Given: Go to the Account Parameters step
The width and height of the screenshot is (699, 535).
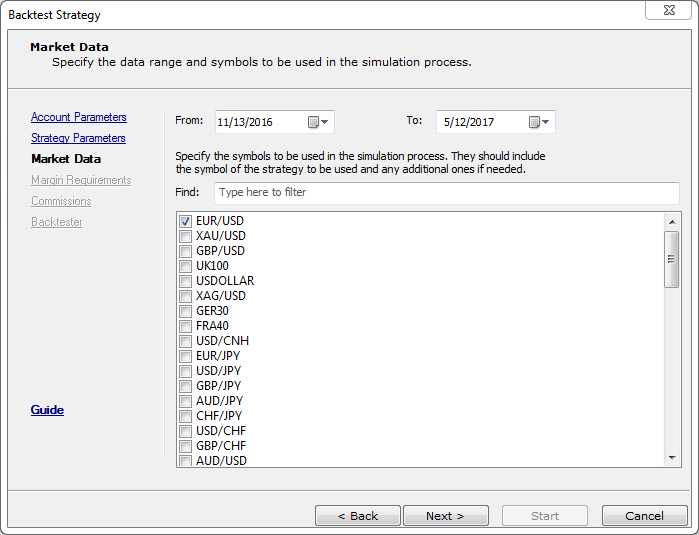Looking at the screenshot, I should click(79, 117).
